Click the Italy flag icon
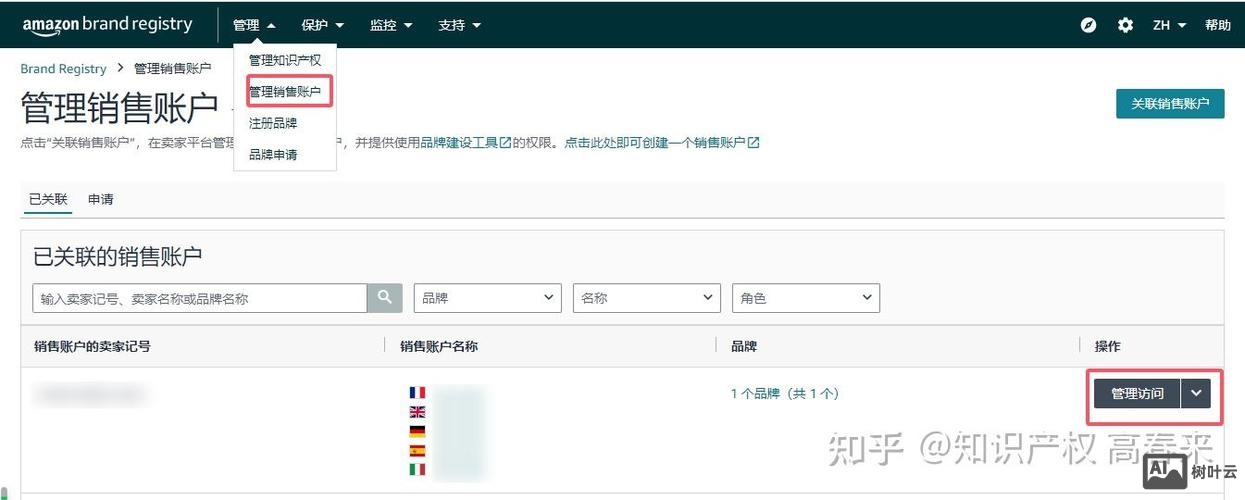 coord(417,469)
